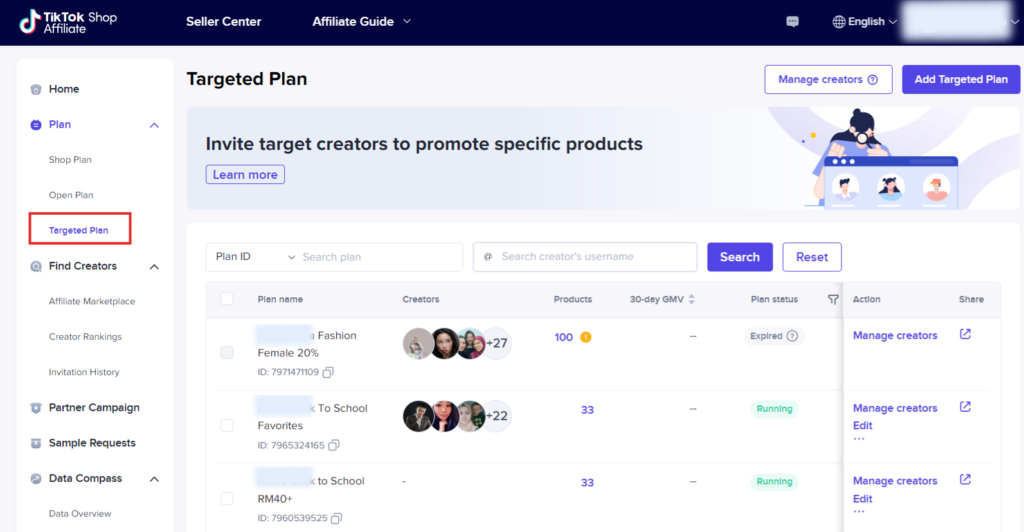Click the 100 products count link

click(564, 337)
